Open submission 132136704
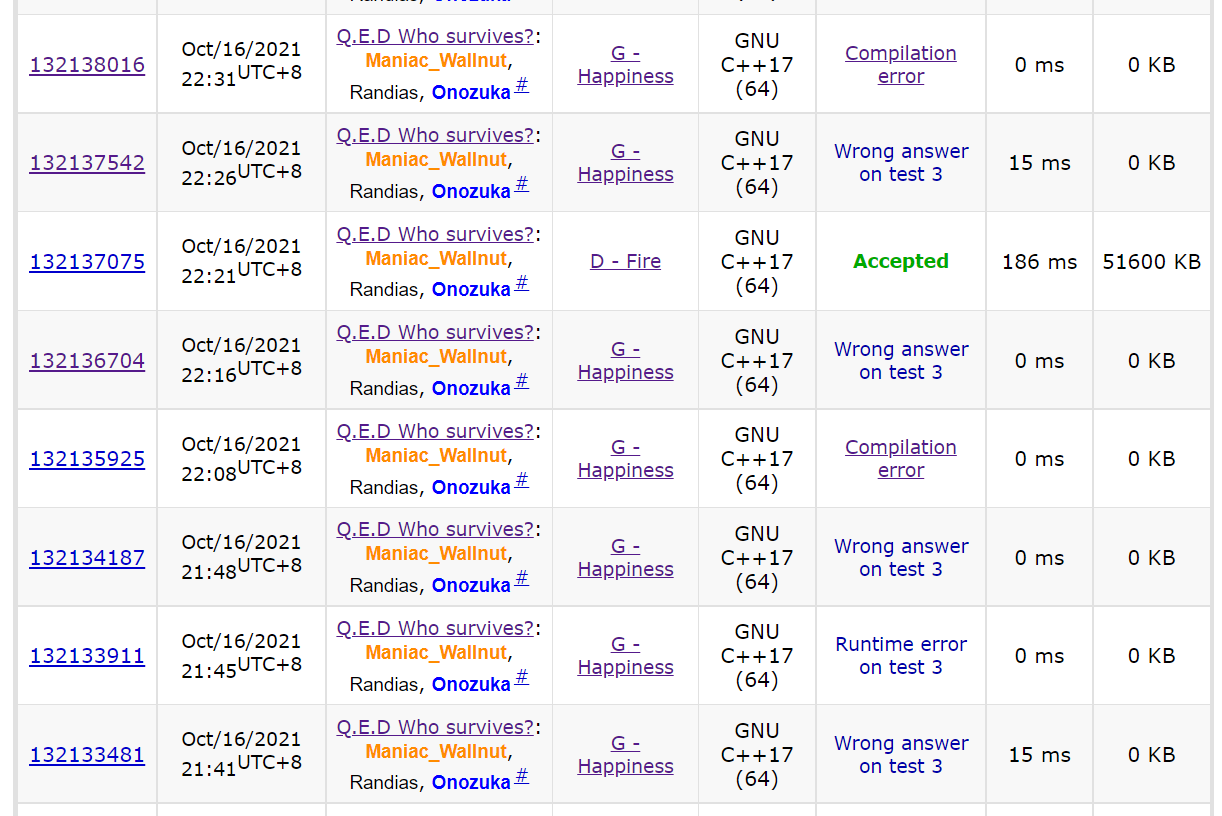 coord(87,361)
